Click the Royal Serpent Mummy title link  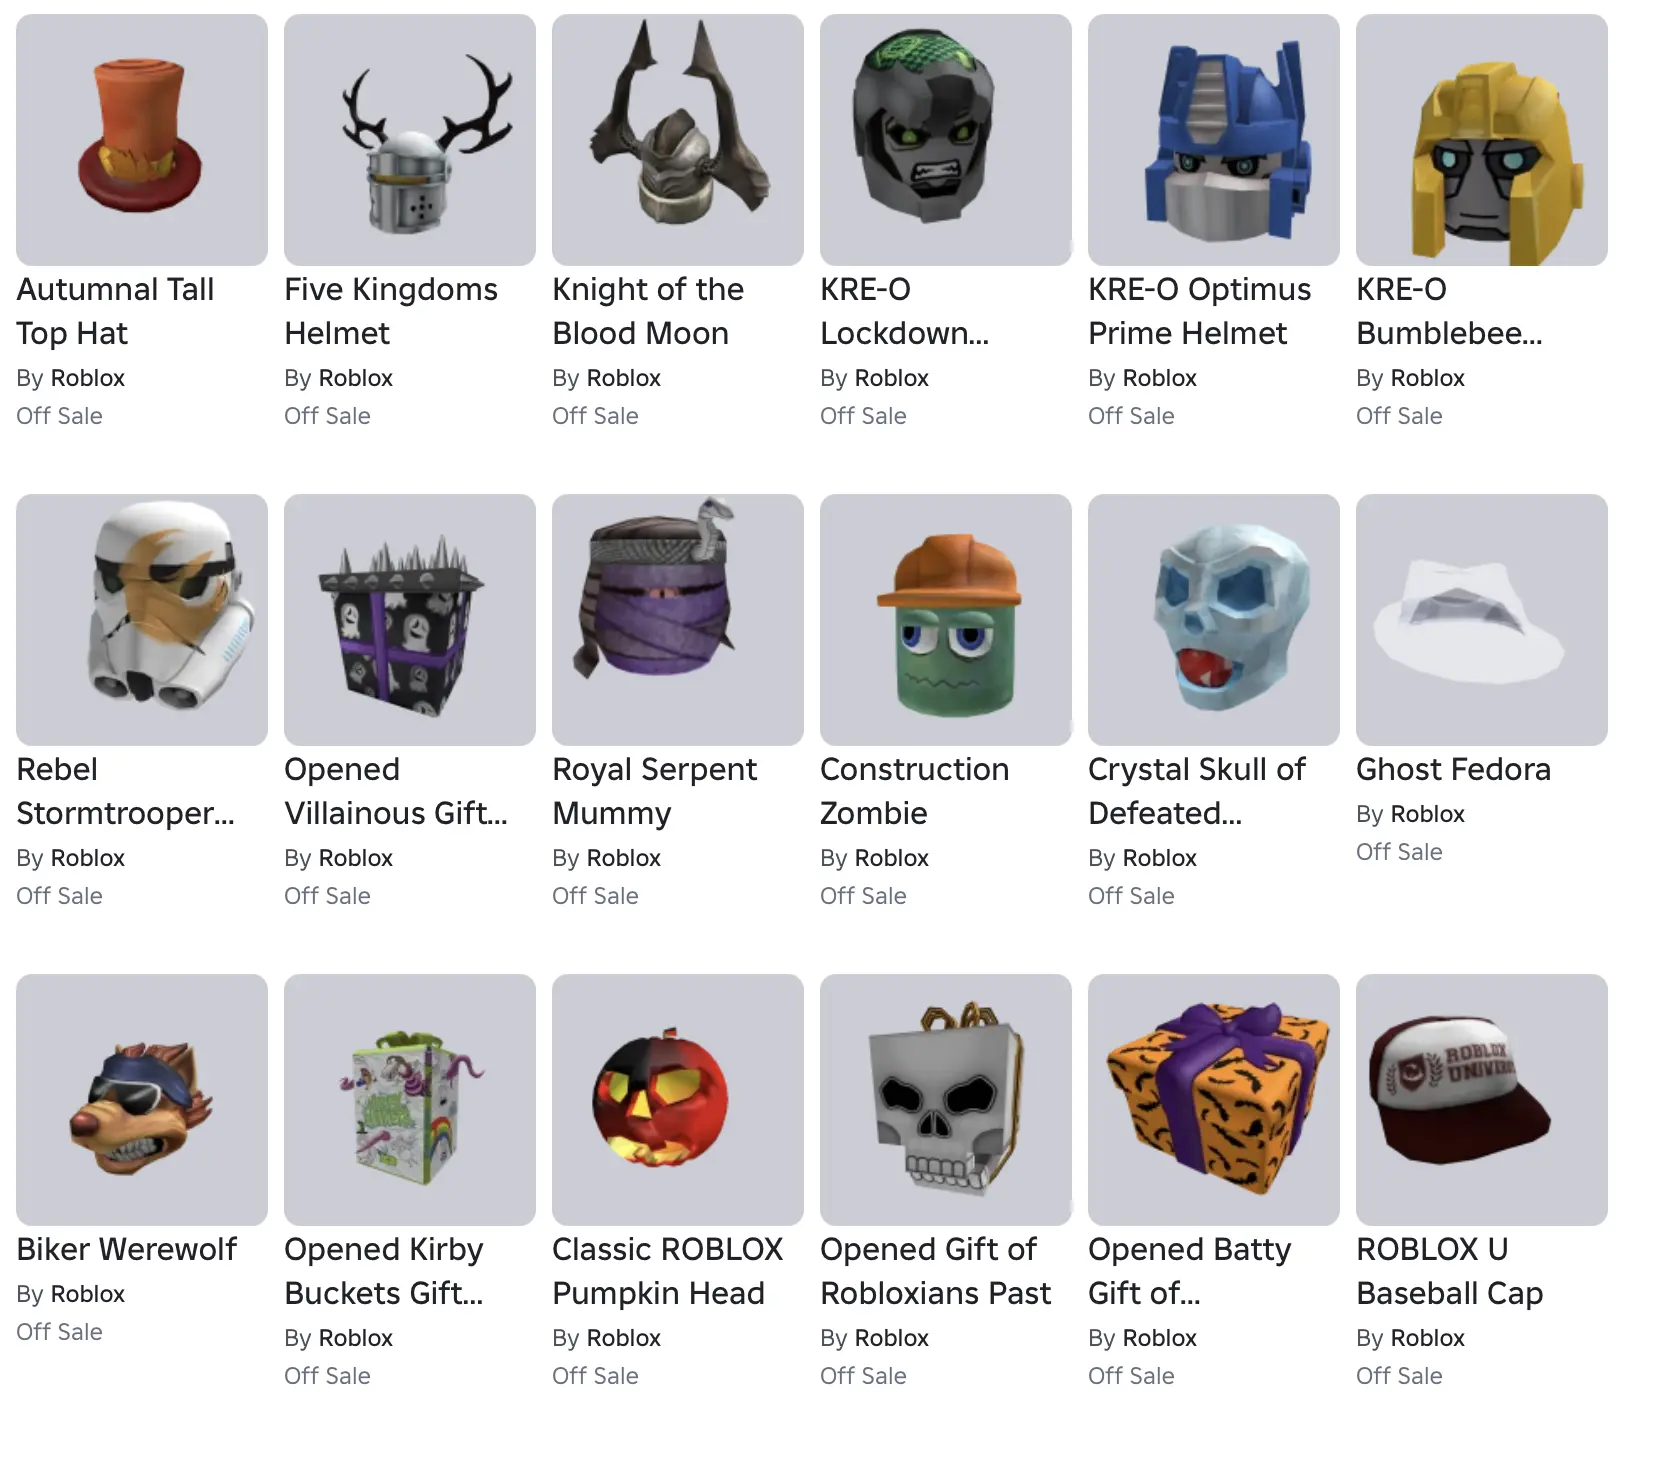click(654, 791)
